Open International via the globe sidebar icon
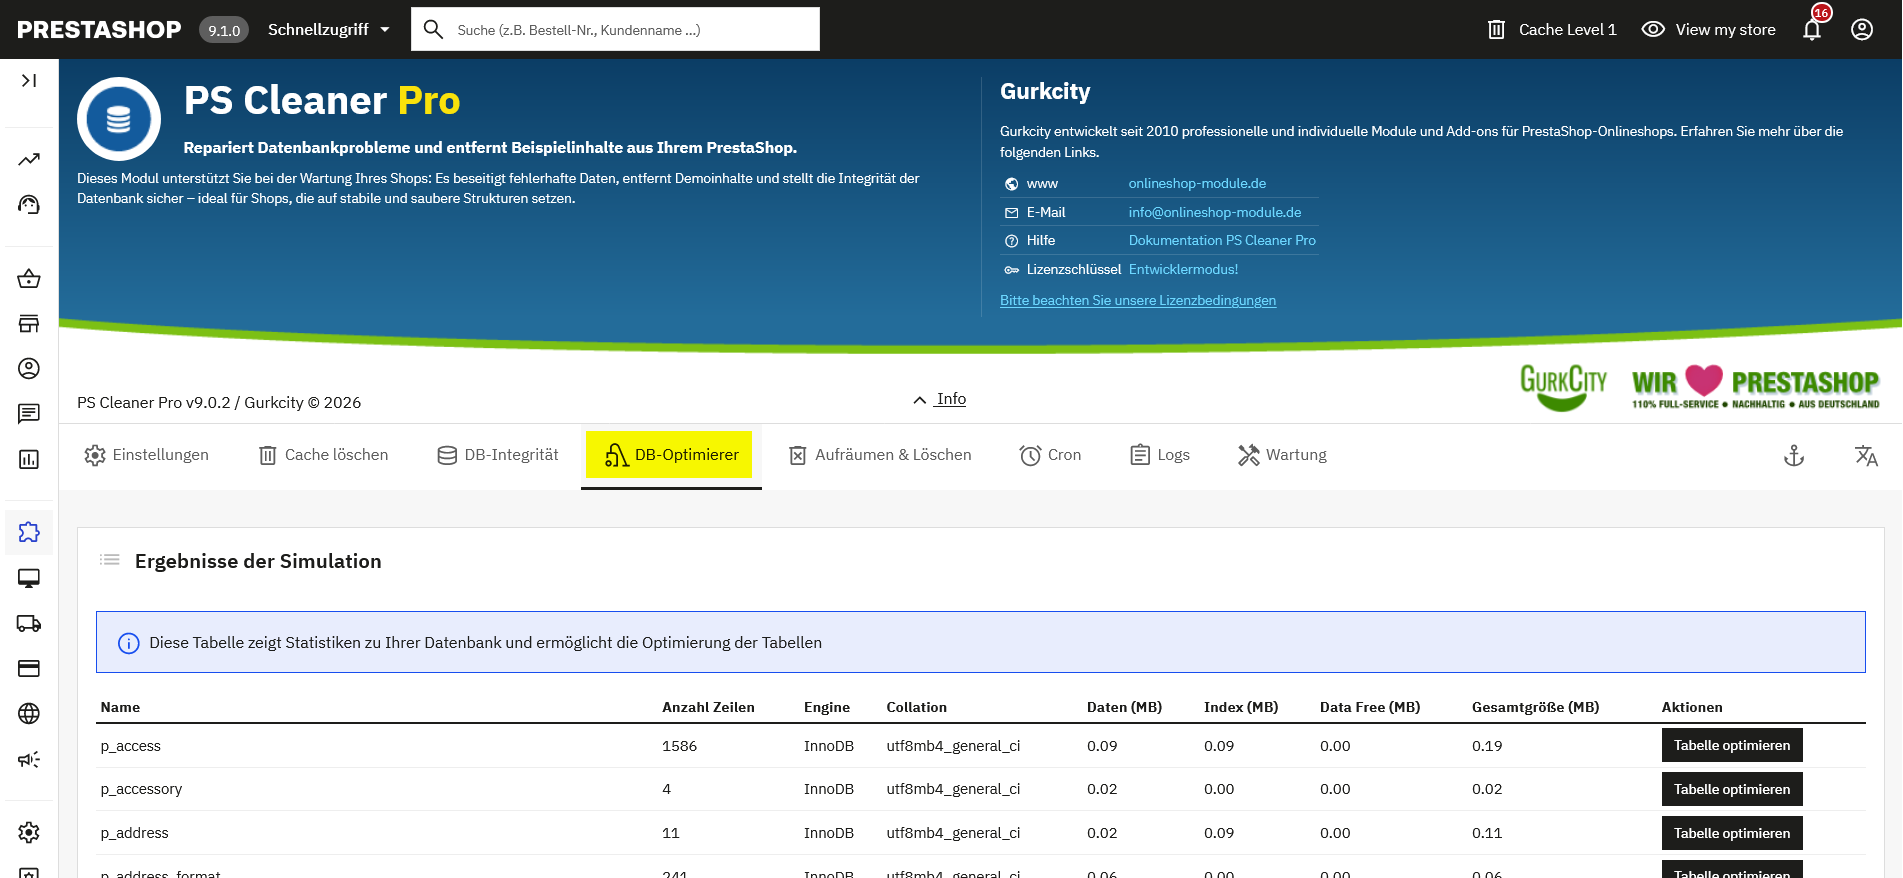The width and height of the screenshot is (1903, 878). [x=29, y=713]
